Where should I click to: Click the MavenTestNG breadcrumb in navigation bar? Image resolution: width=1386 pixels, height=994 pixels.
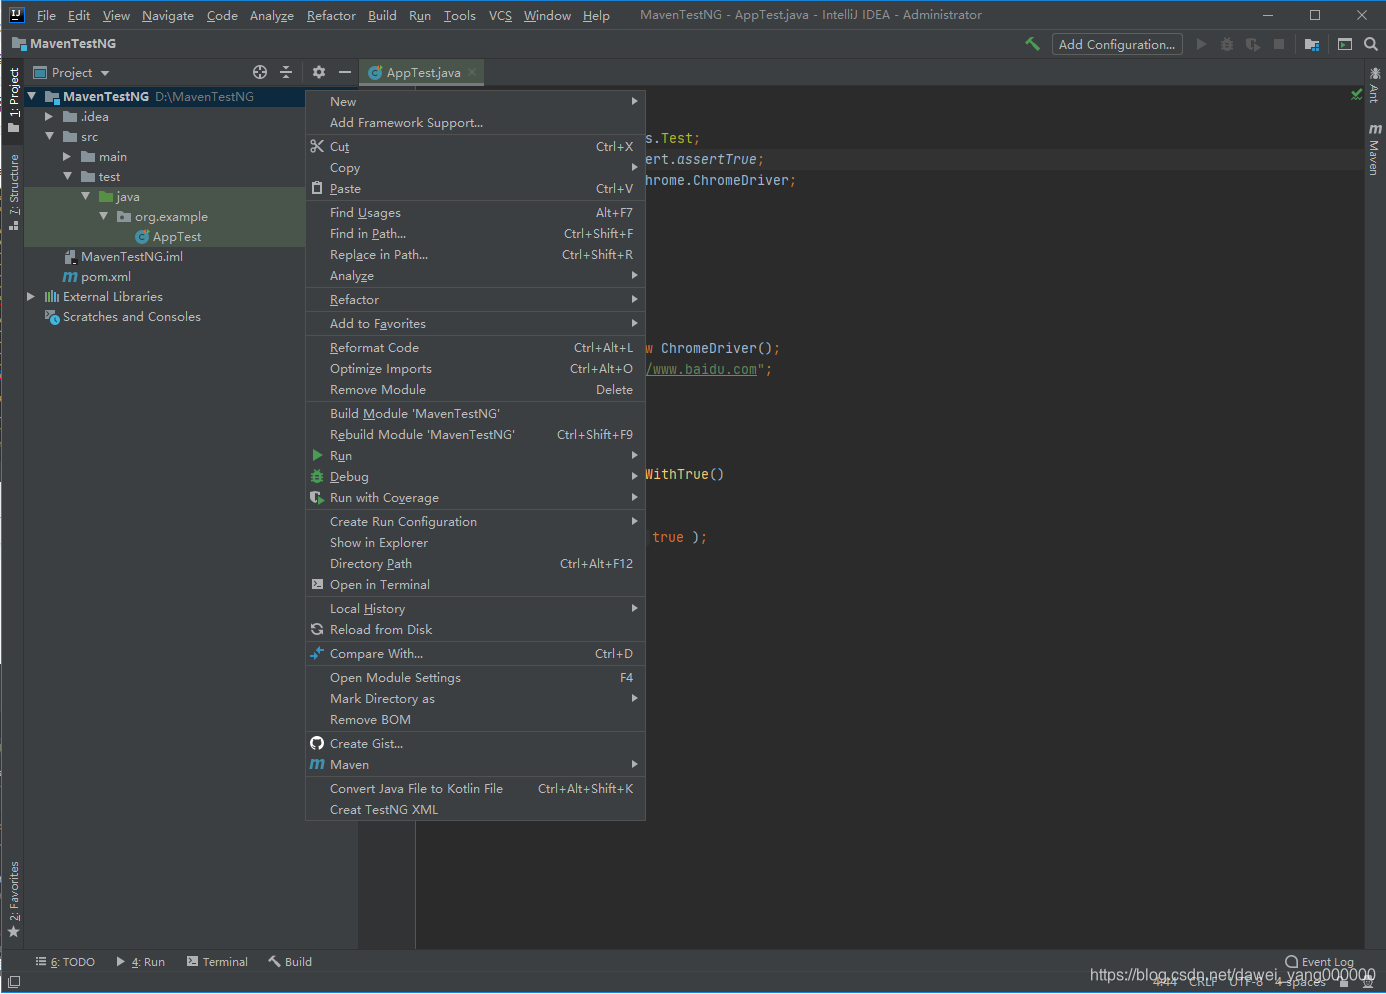tap(64, 43)
